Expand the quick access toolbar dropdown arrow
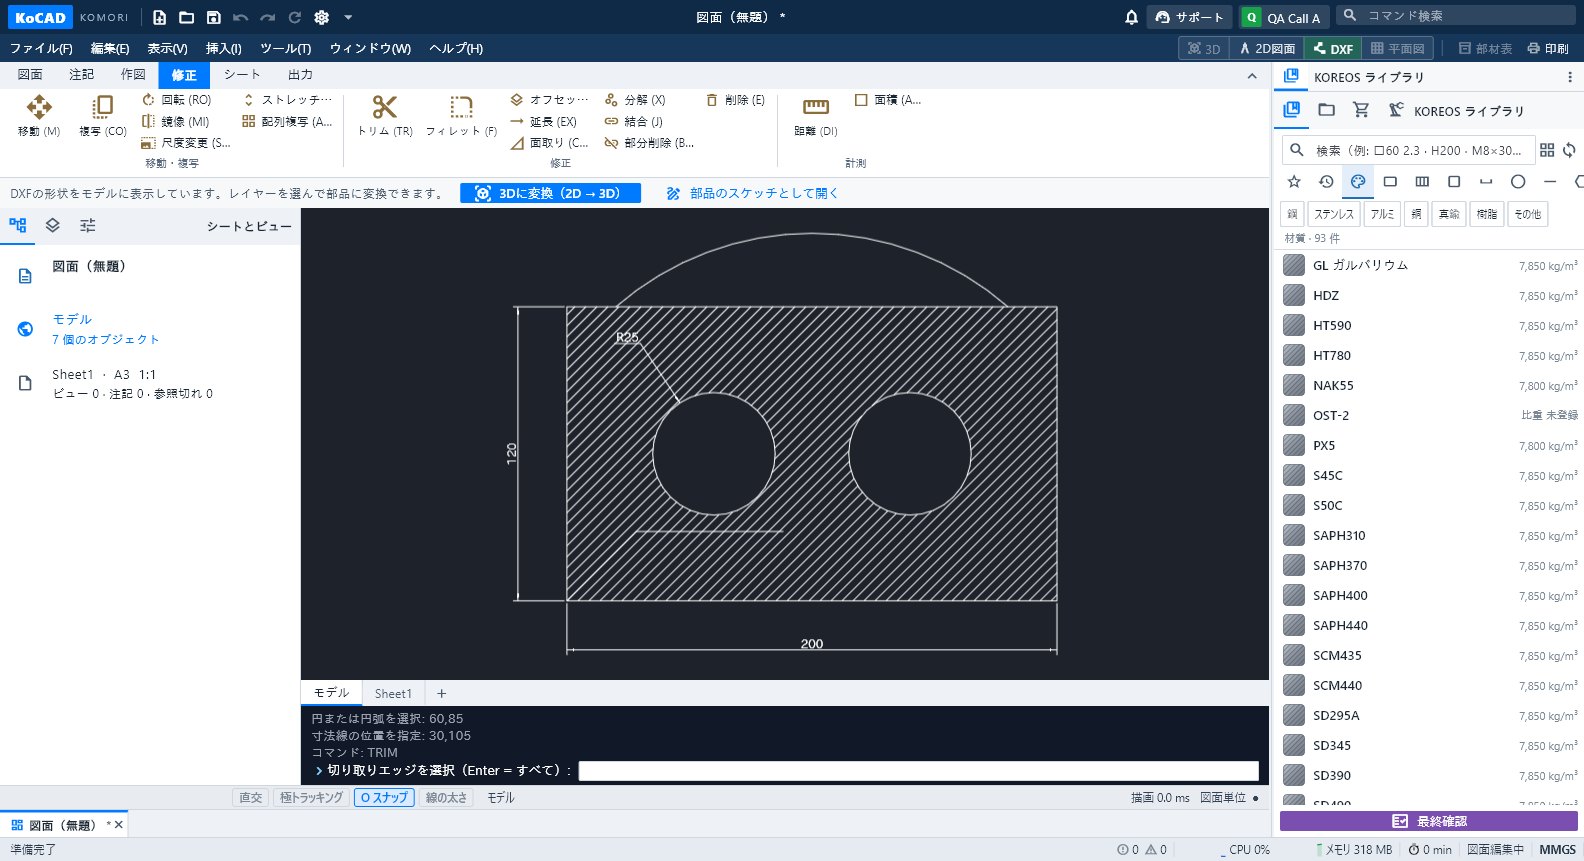This screenshot has width=1584, height=861. tap(348, 17)
